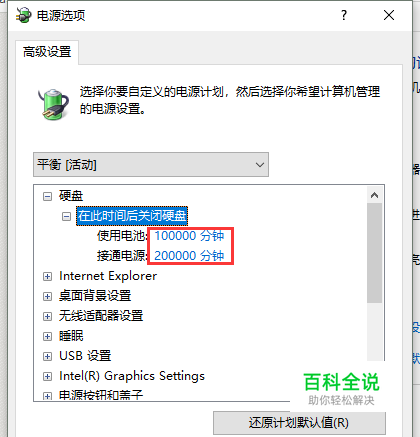Click the scrollbar up arrow in settings list
Viewport: 420px width, 437px height.
(375, 195)
